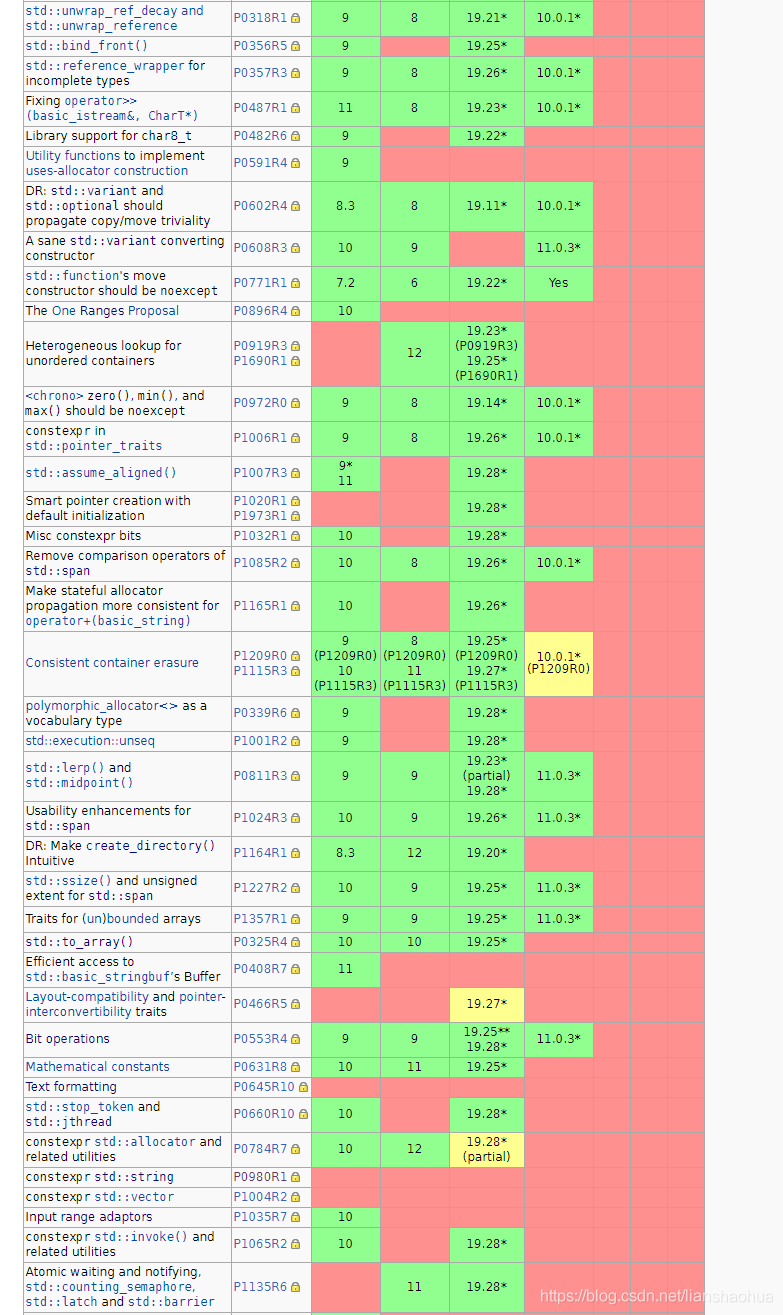The width and height of the screenshot is (783, 1315).
Task: Open paper link P1164R1
Action: click(x=260, y=853)
